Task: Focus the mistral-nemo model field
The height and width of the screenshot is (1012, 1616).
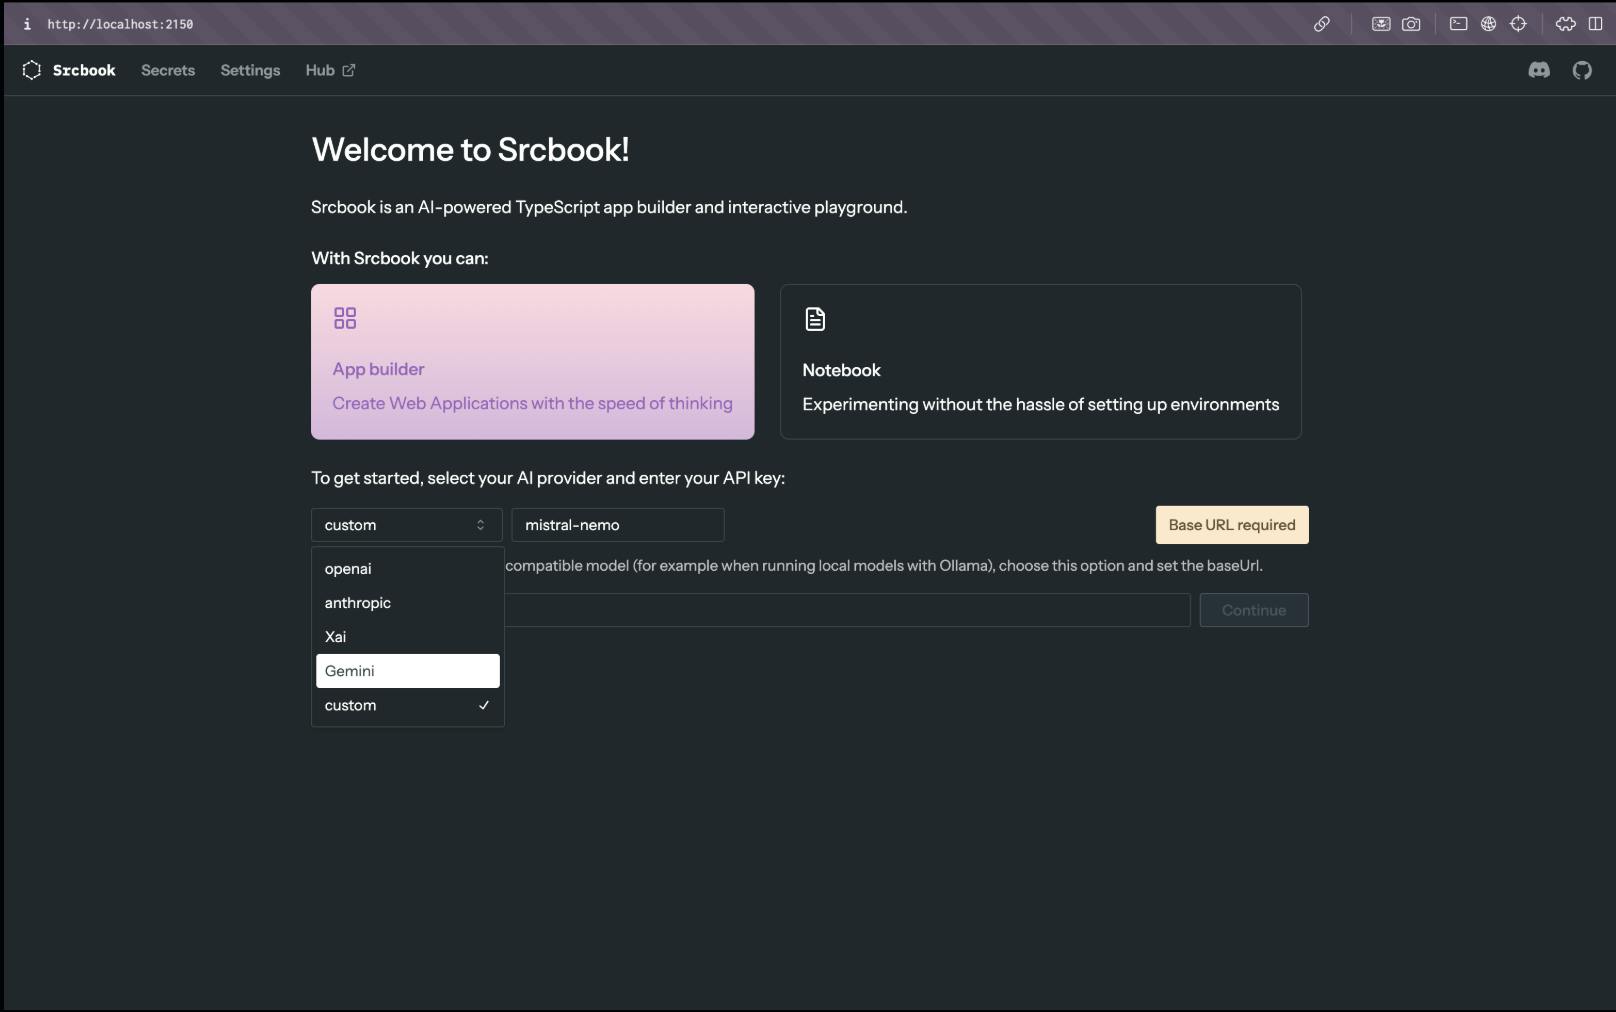Action: (x=618, y=525)
